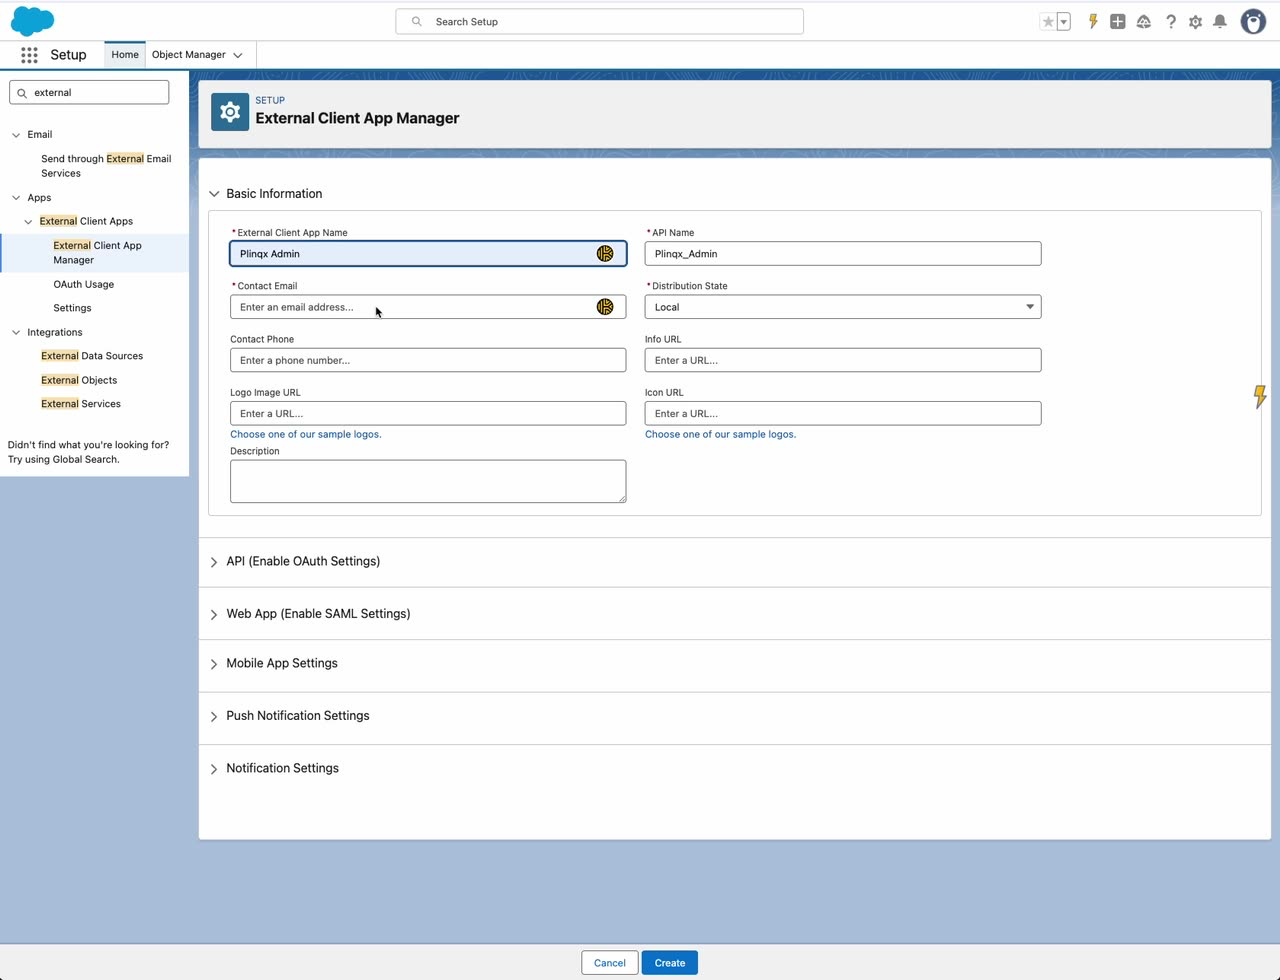Collapse the External Client Apps subtree
Image resolution: width=1280 pixels, height=980 pixels.
(x=28, y=222)
